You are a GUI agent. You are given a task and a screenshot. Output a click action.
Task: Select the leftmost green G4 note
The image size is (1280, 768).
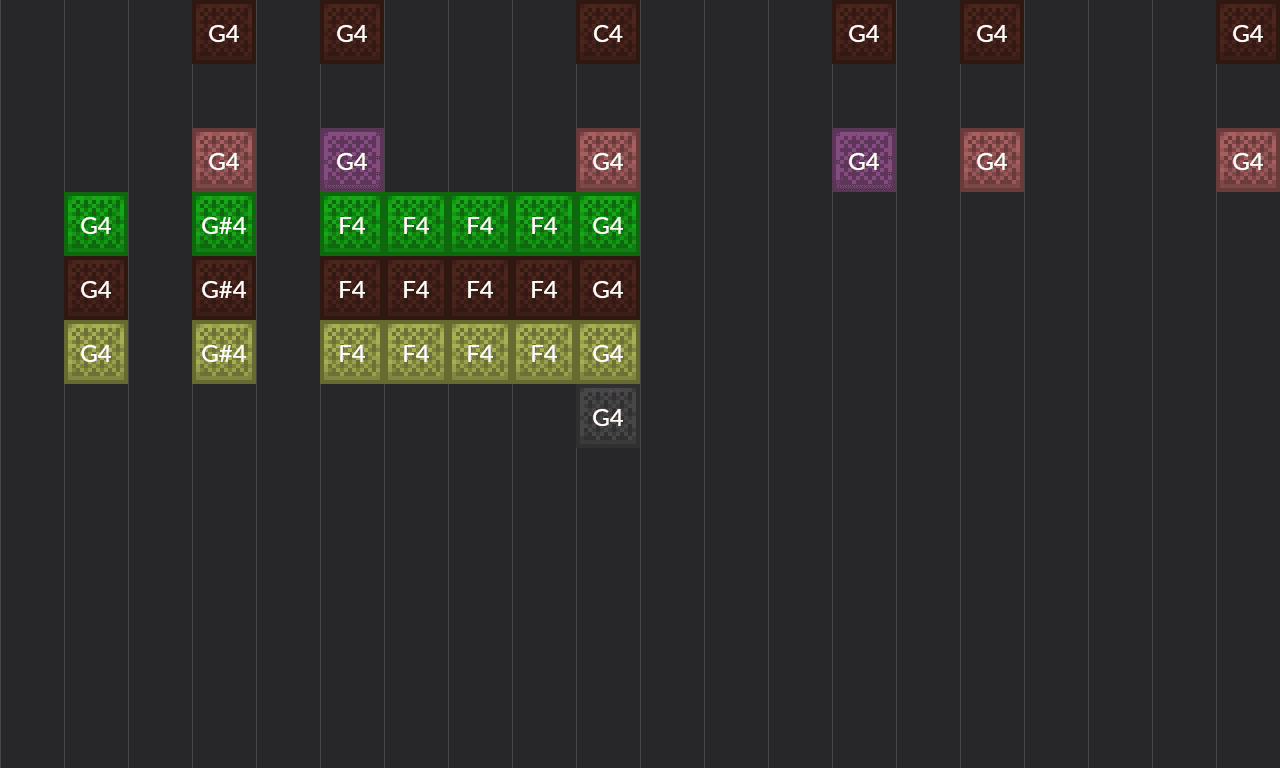click(96, 224)
